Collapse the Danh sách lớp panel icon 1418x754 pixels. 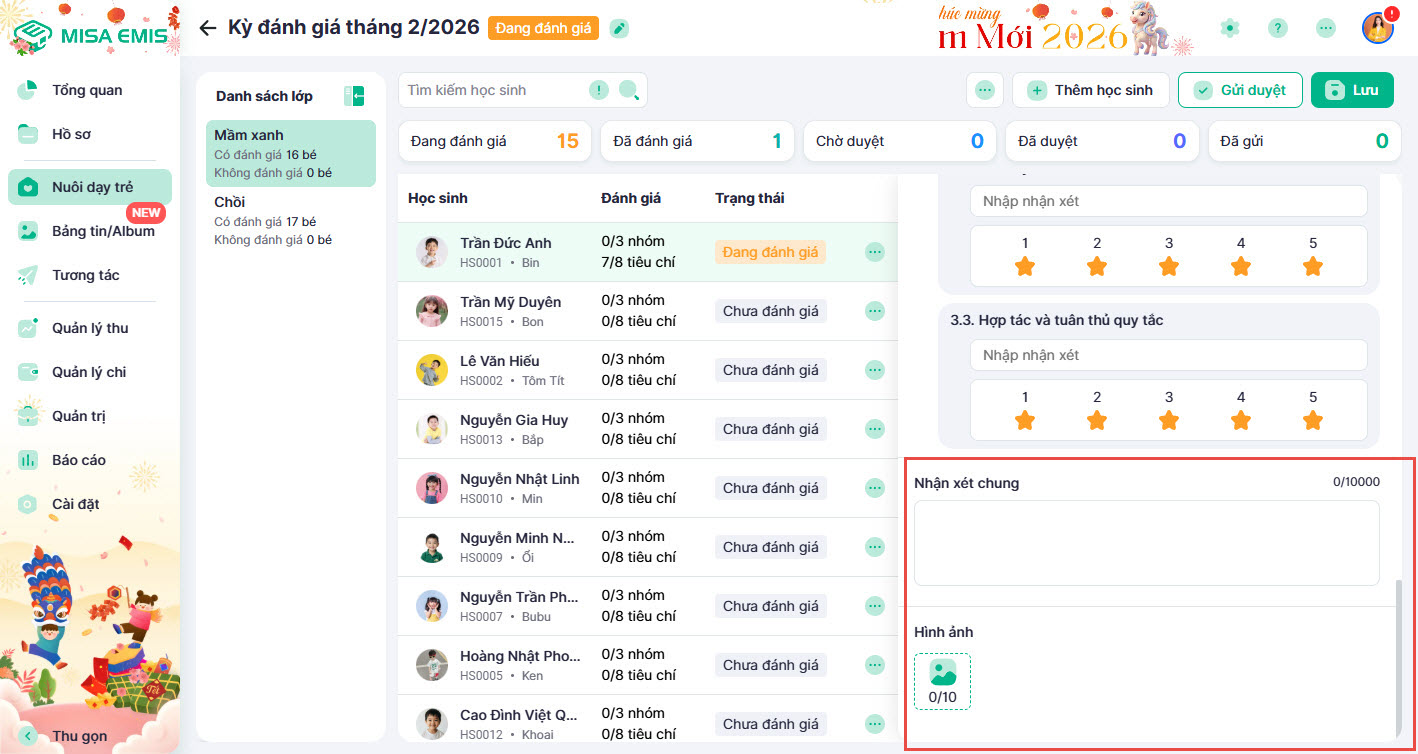(x=353, y=96)
